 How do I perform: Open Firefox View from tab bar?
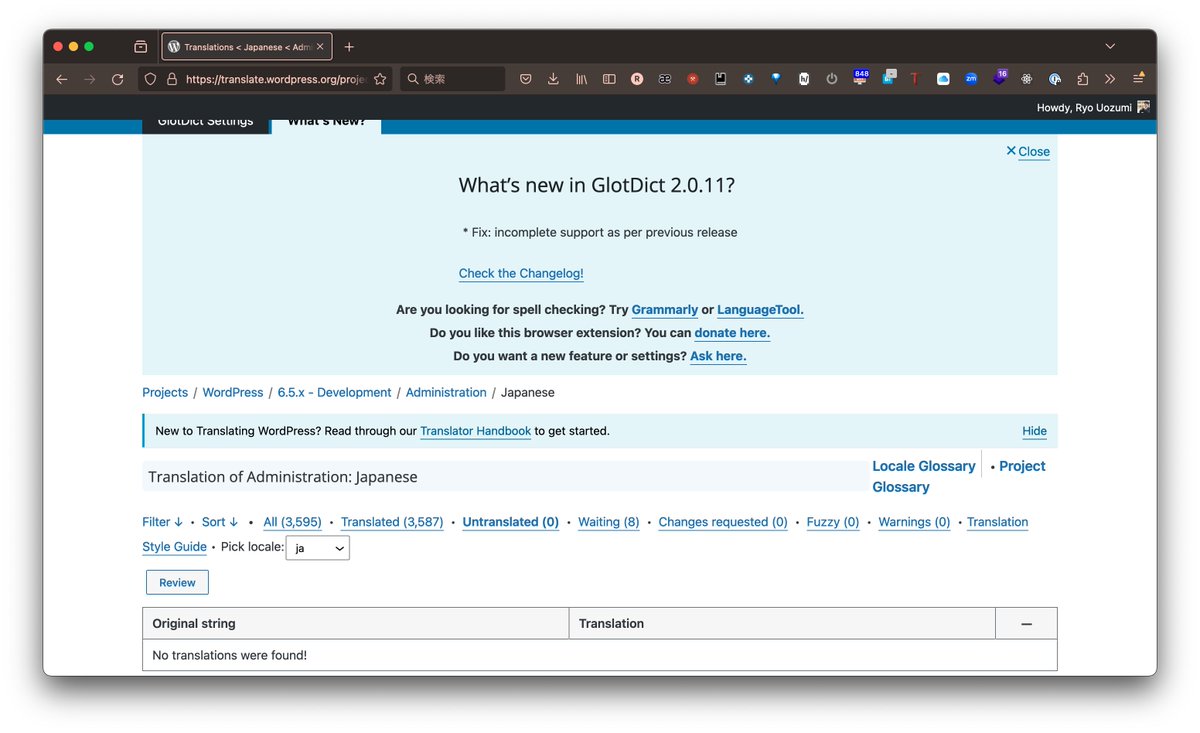(140, 47)
